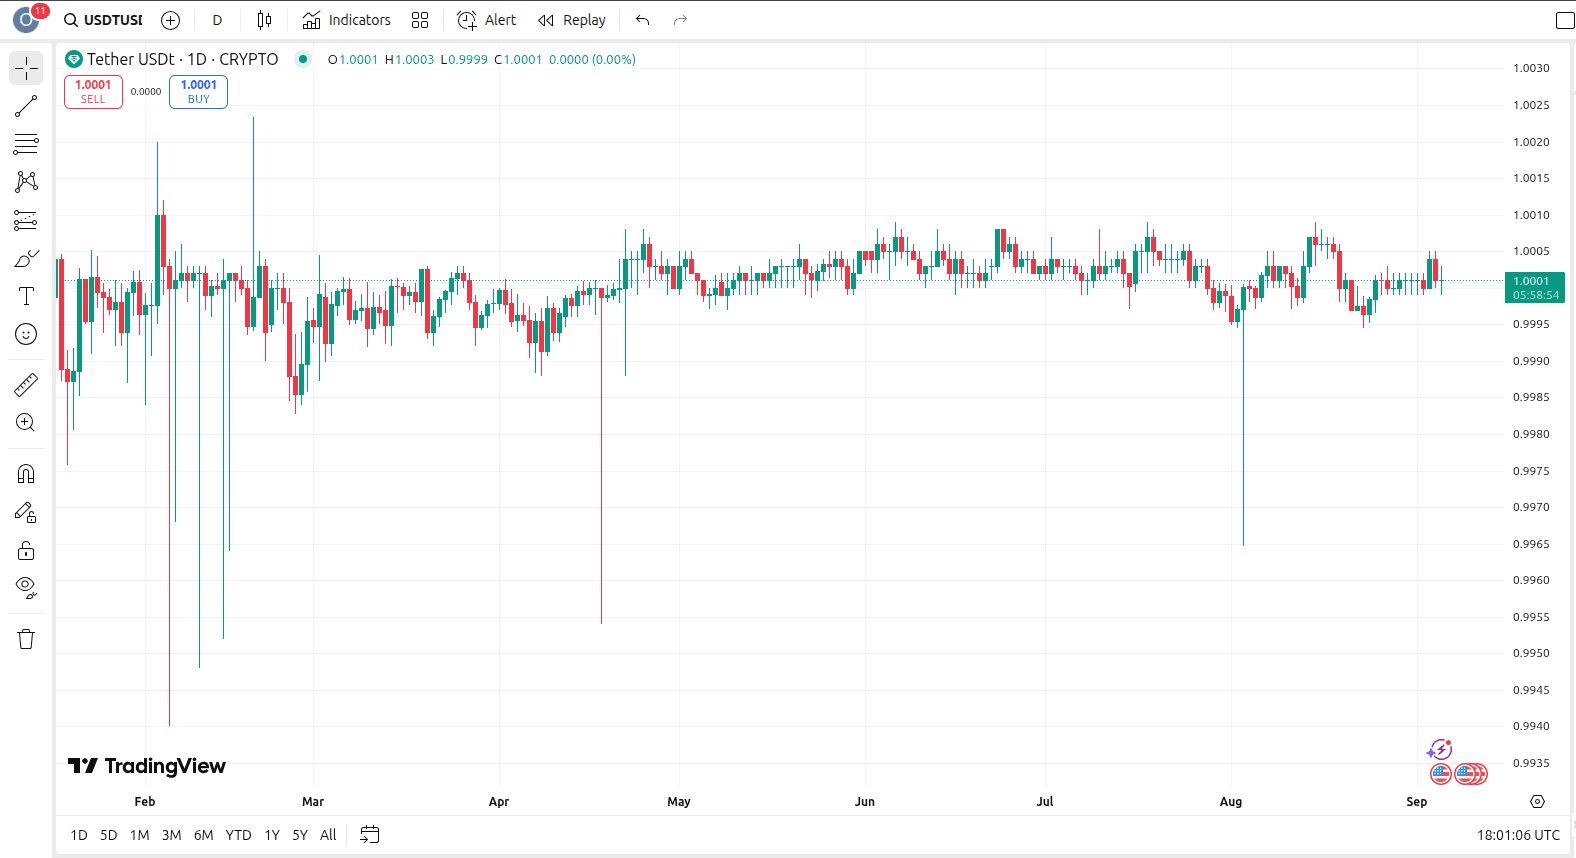
Task: Undo the last chart action
Action: tap(642, 20)
